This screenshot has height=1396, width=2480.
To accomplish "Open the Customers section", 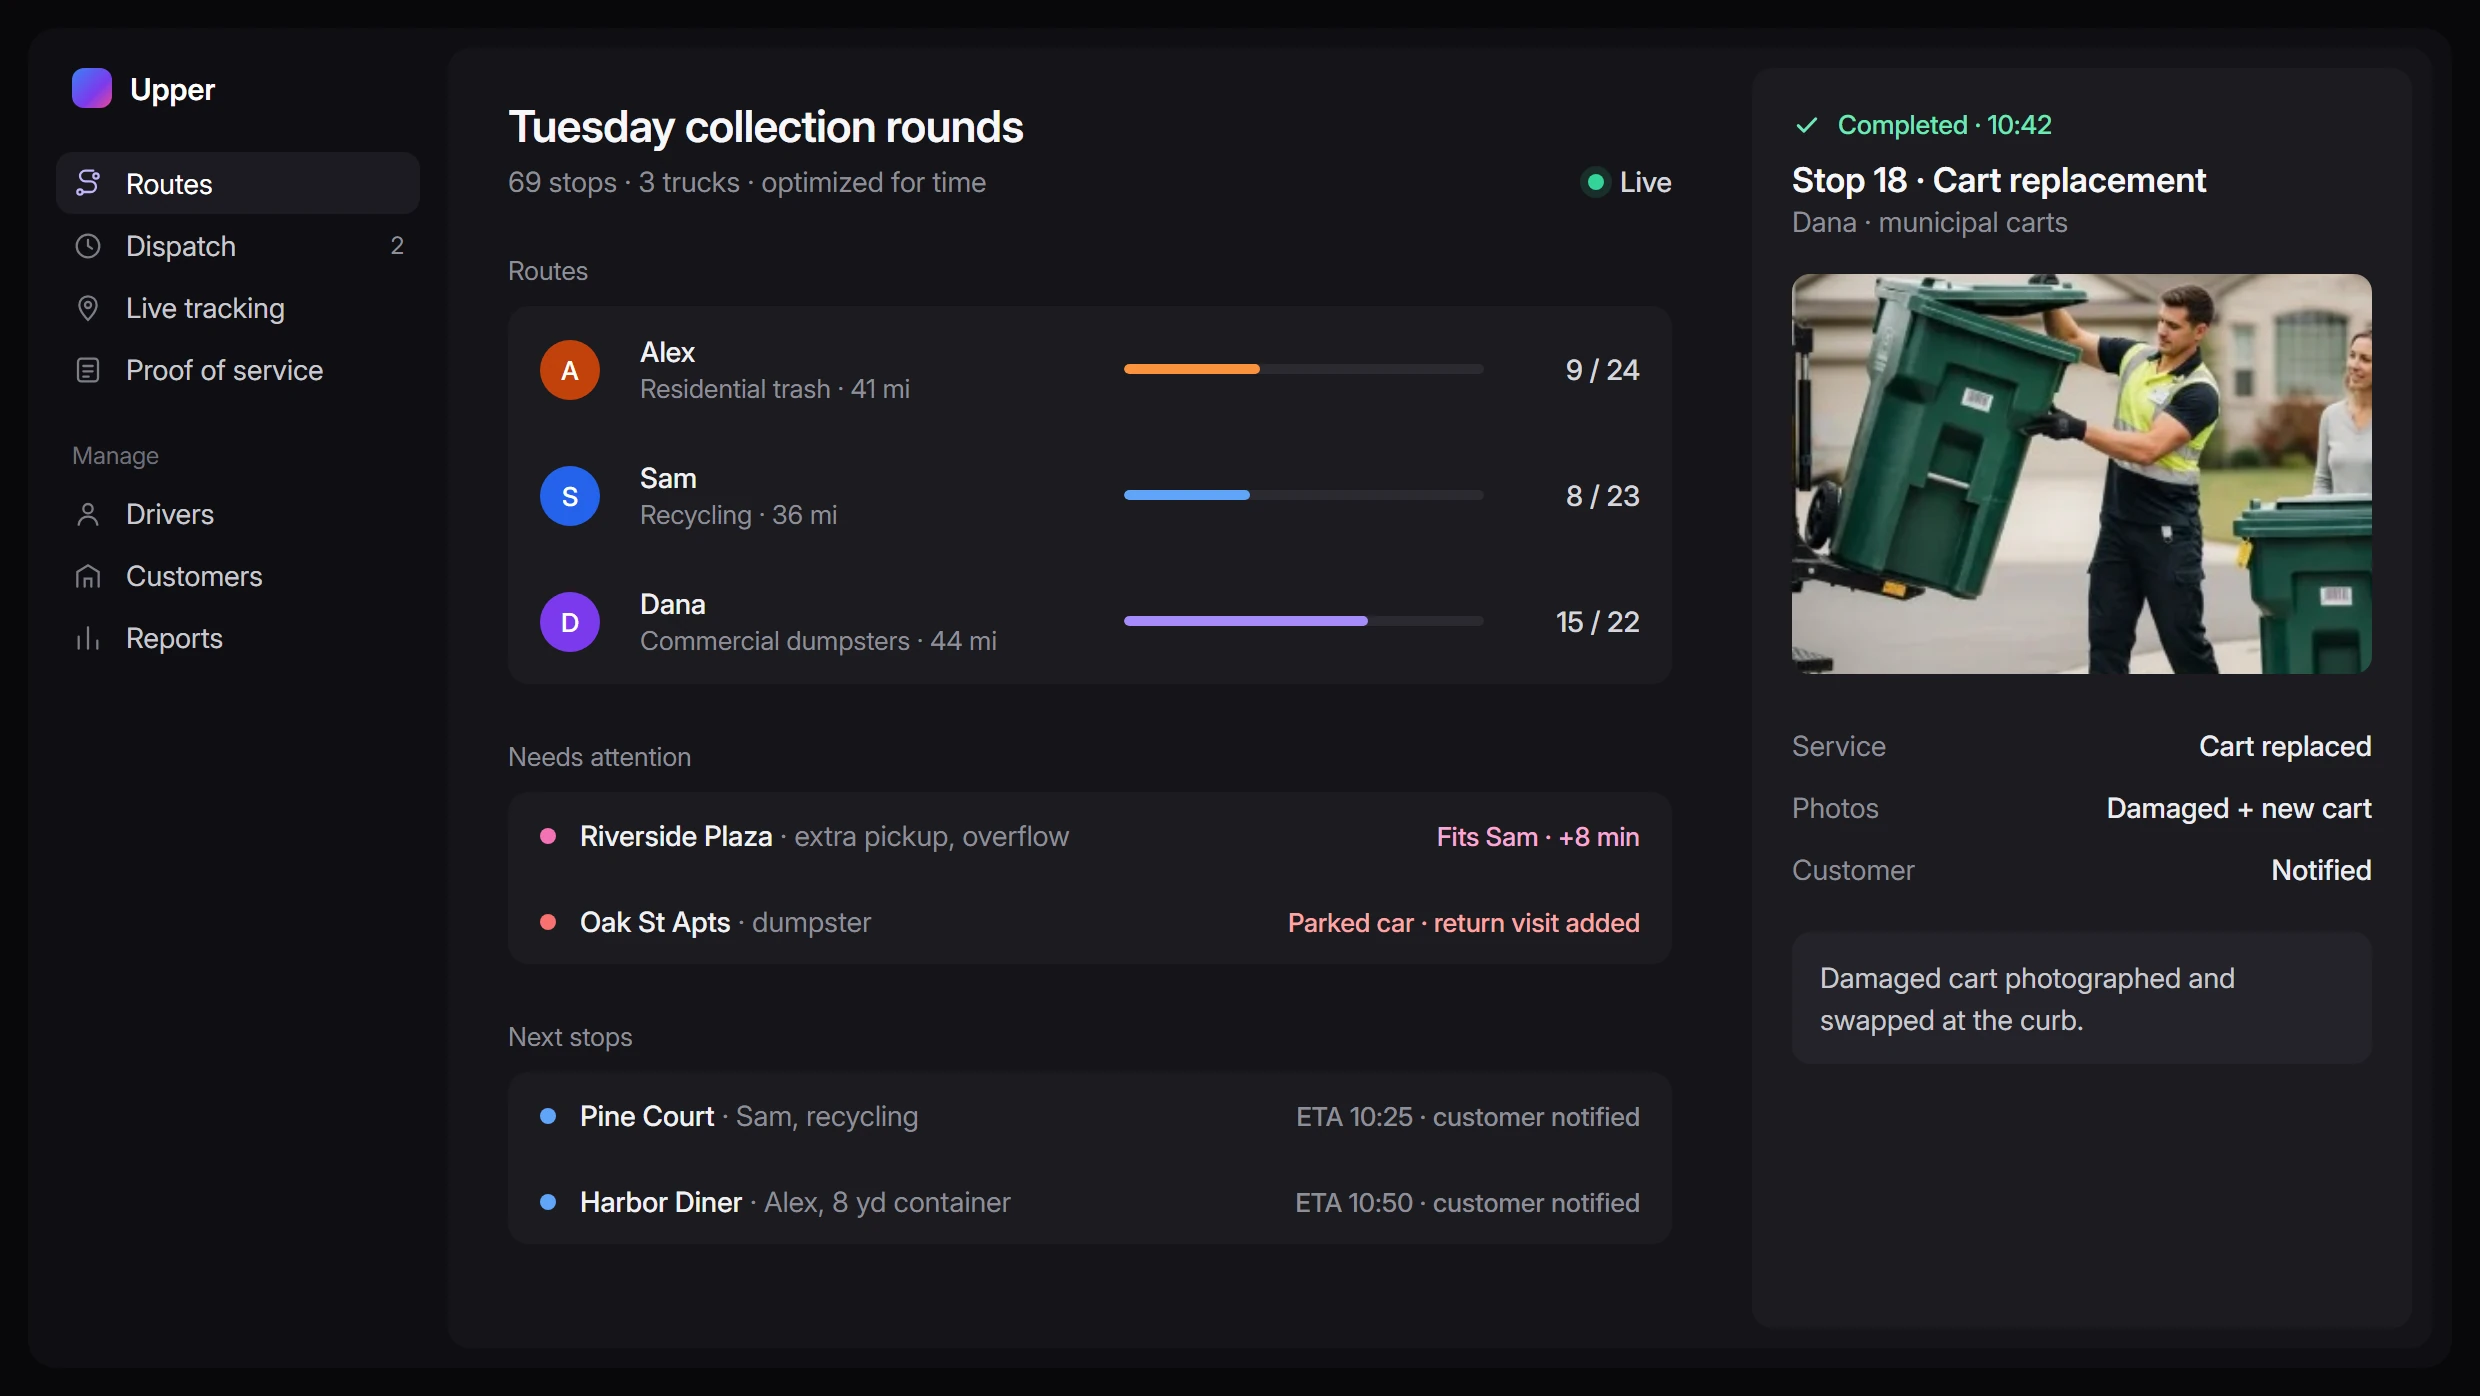I will [238, 576].
